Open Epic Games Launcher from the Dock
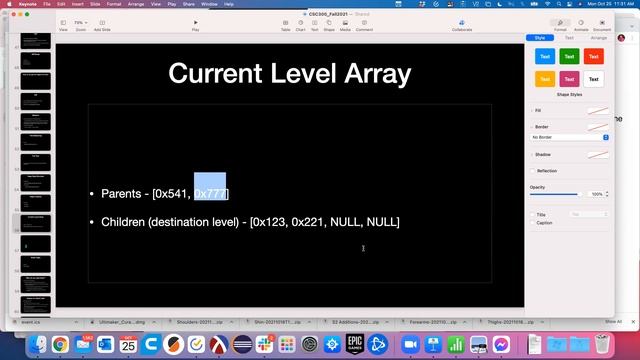 coord(355,344)
